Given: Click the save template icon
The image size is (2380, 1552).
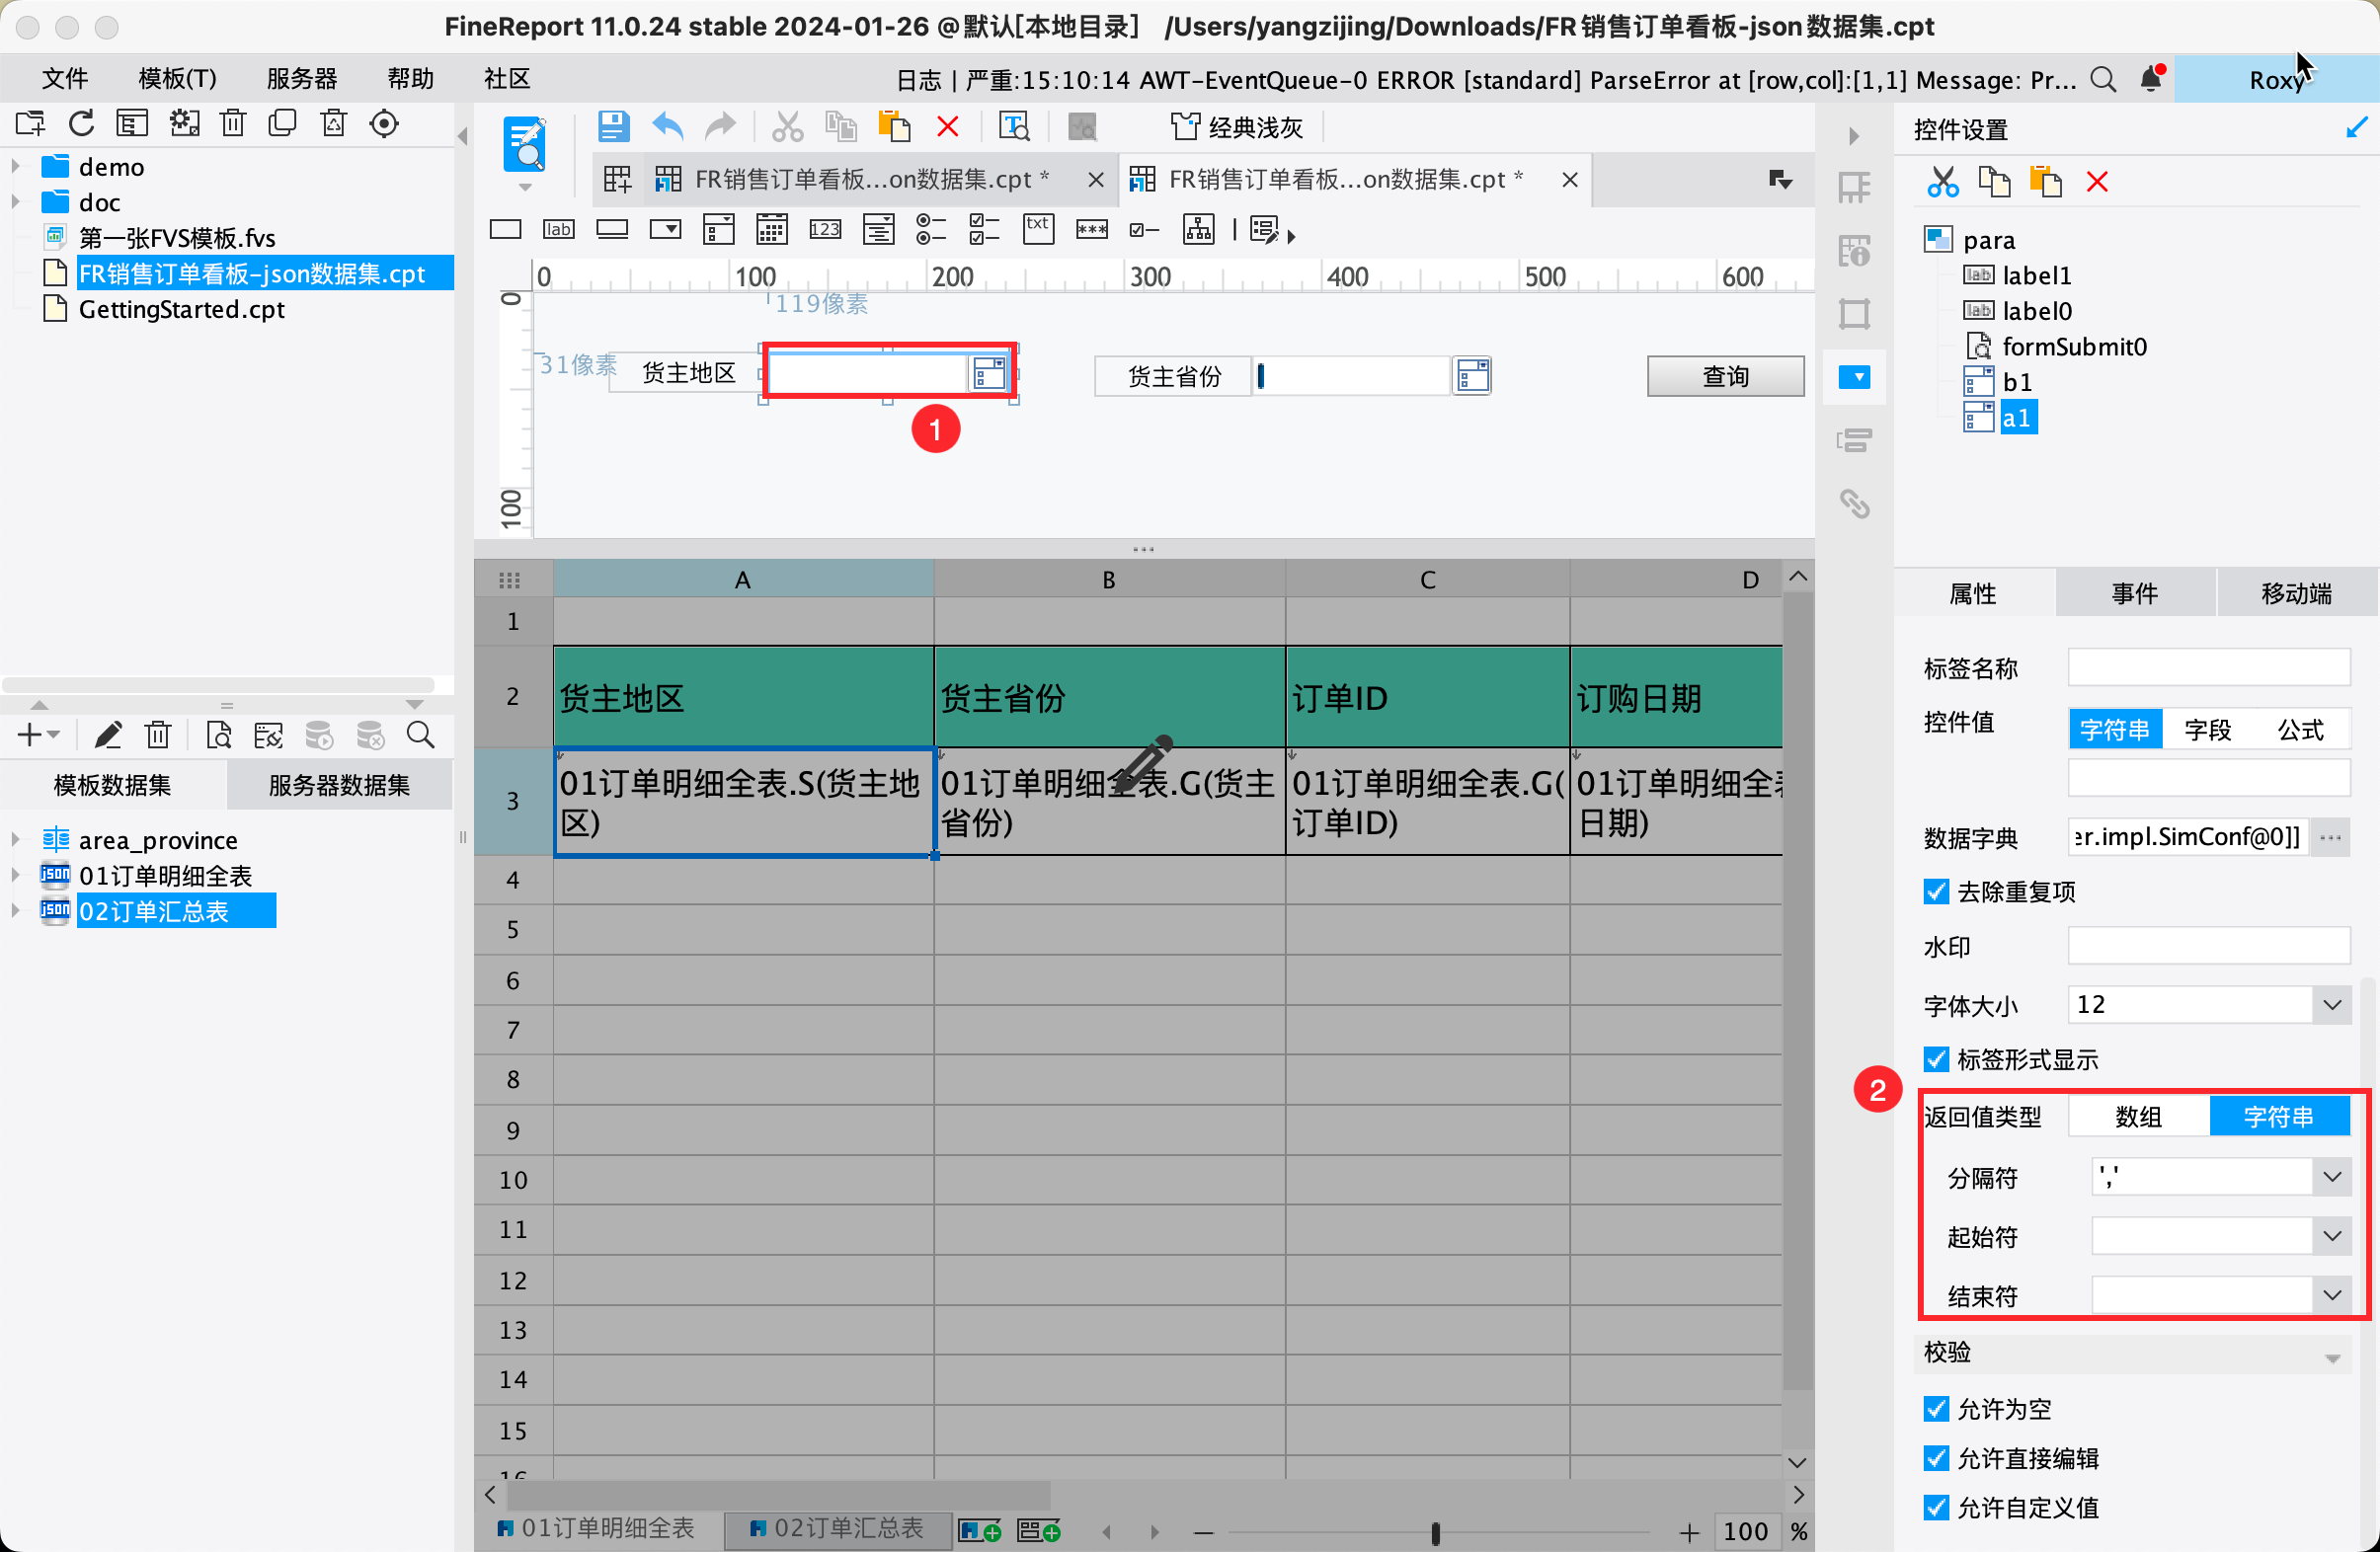Looking at the screenshot, I should click(x=612, y=127).
